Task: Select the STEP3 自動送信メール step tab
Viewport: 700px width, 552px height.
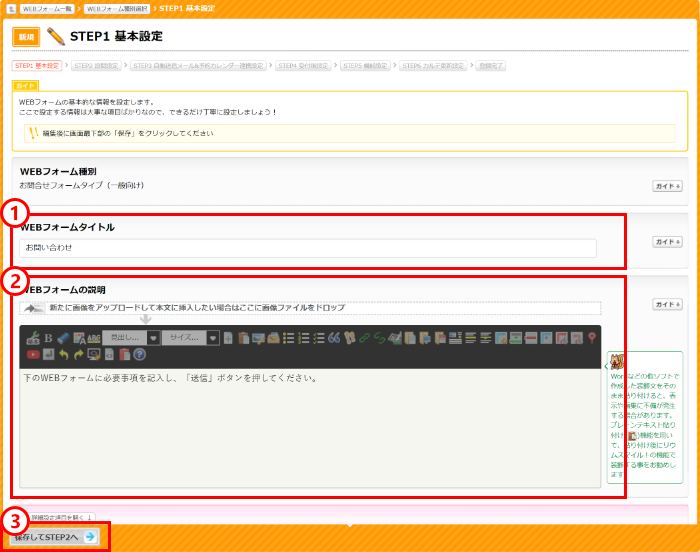Action: tap(198, 66)
